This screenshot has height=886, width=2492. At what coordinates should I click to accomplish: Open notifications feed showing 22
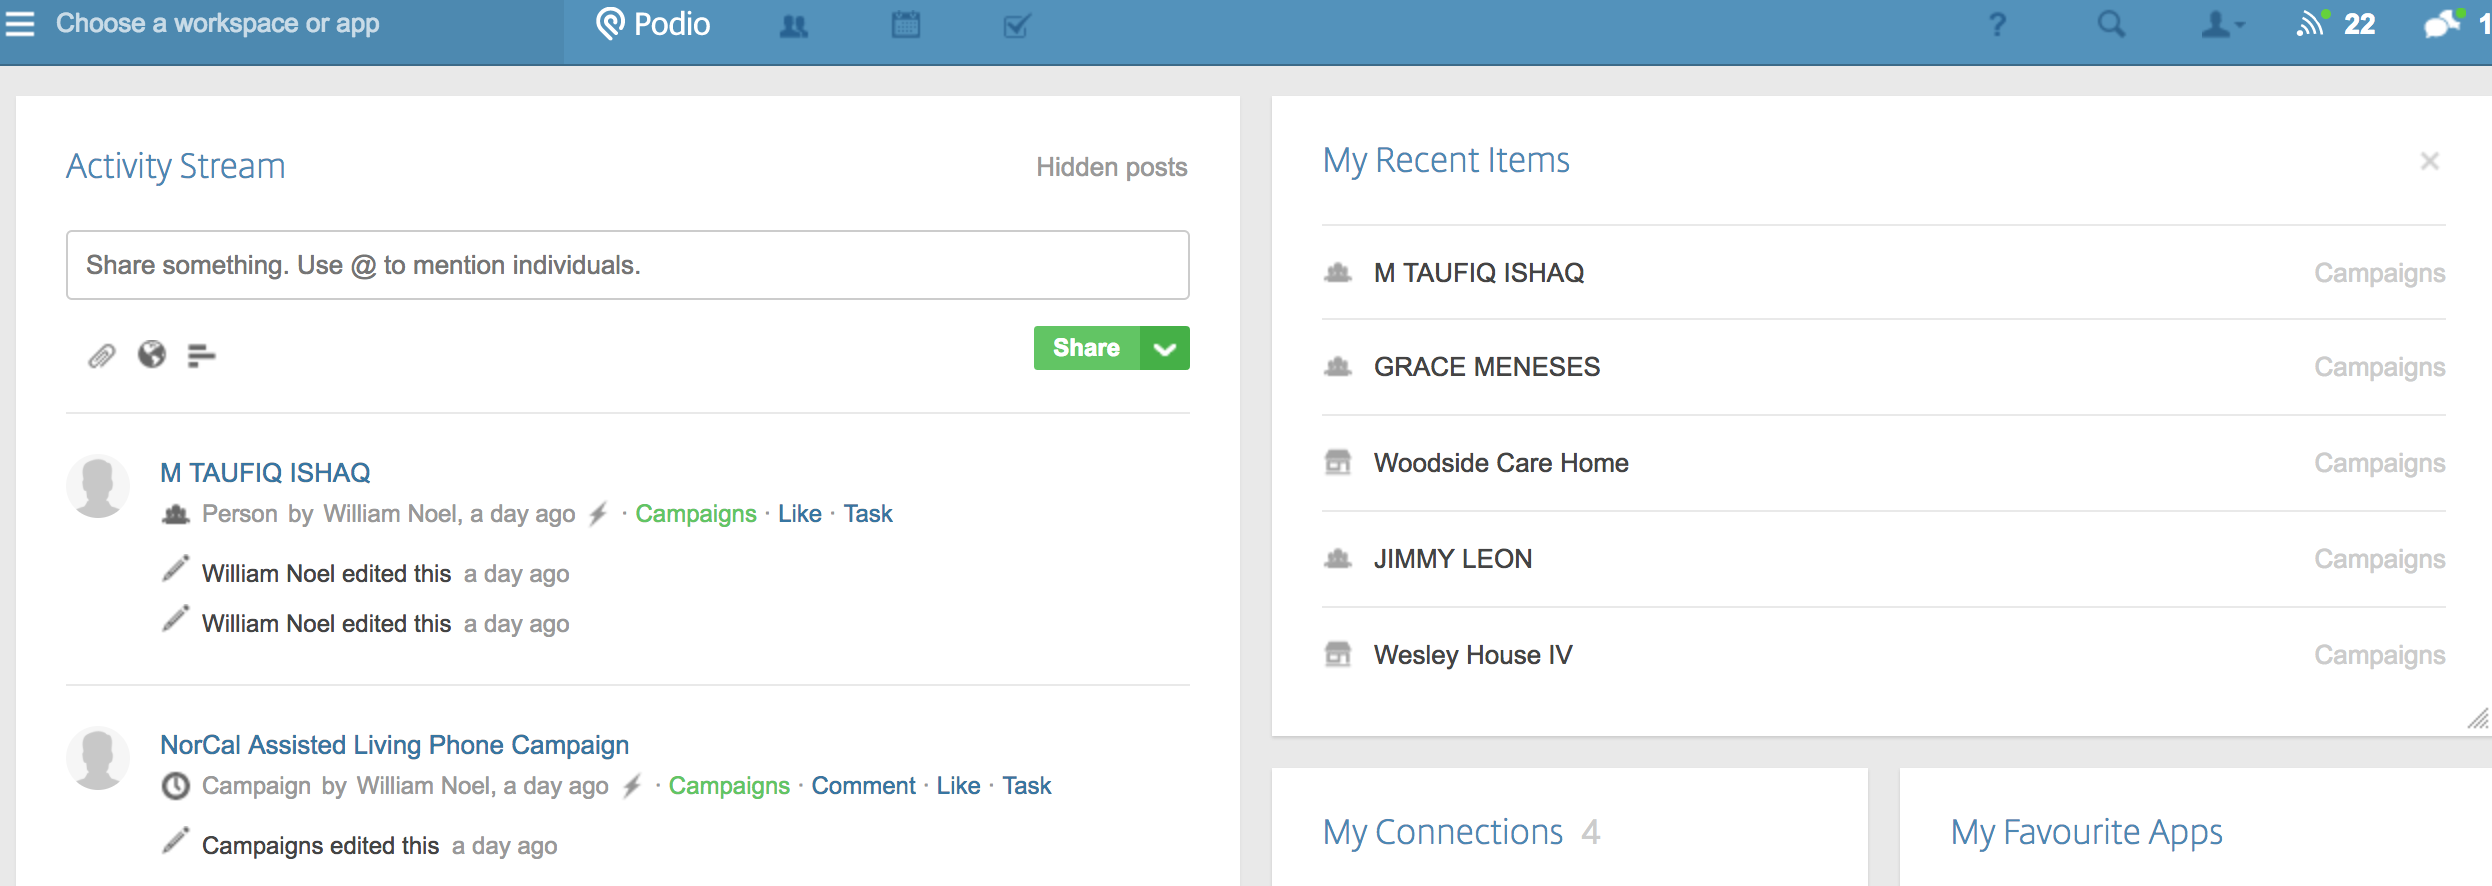tap(2336, 24)
